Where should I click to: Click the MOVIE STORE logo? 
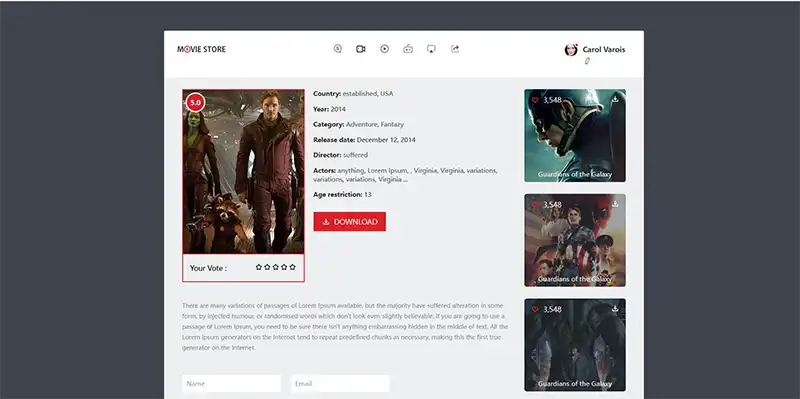click(x=202, y=49)
